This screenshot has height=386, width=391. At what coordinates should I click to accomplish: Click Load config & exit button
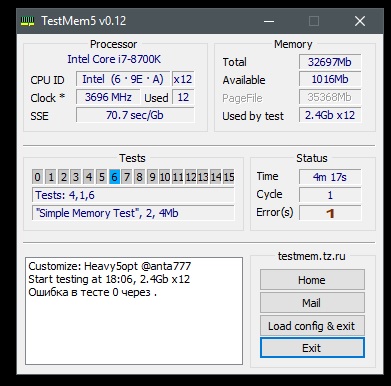coord(312,326)
